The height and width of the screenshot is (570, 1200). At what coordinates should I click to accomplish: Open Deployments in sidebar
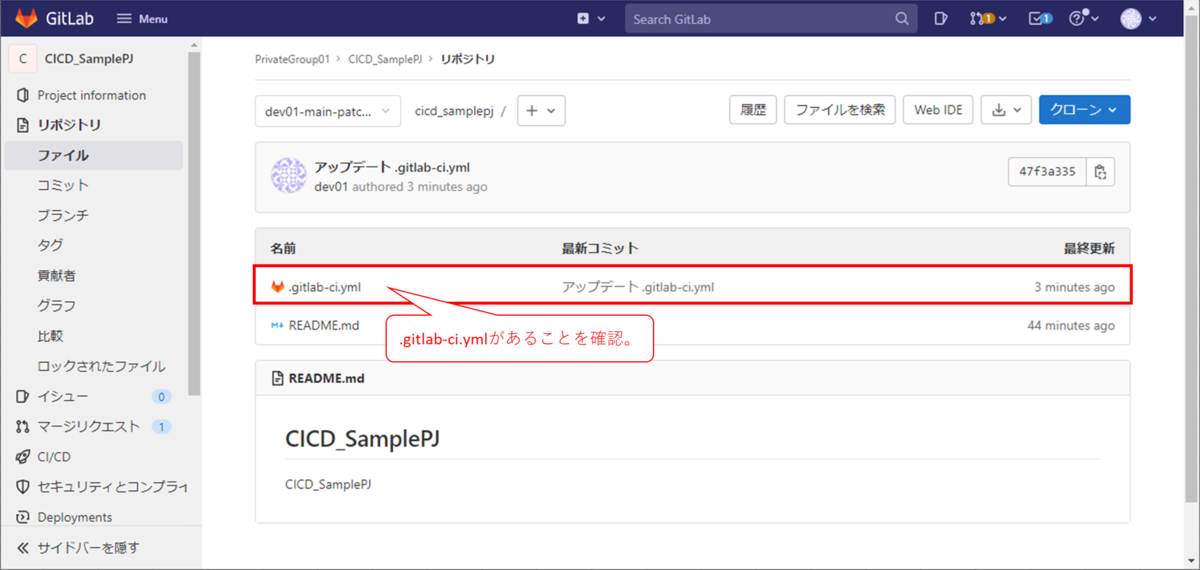[x=74, y=517]
